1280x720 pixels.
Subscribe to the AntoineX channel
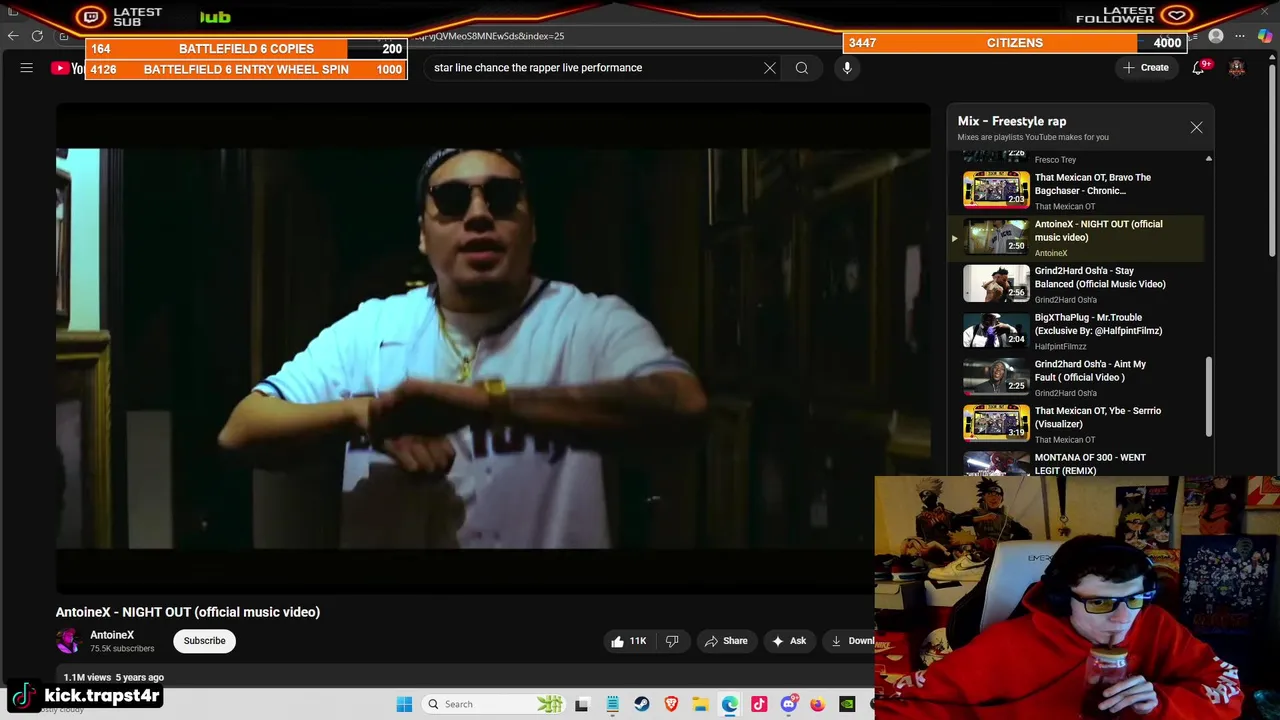[204, 641]
